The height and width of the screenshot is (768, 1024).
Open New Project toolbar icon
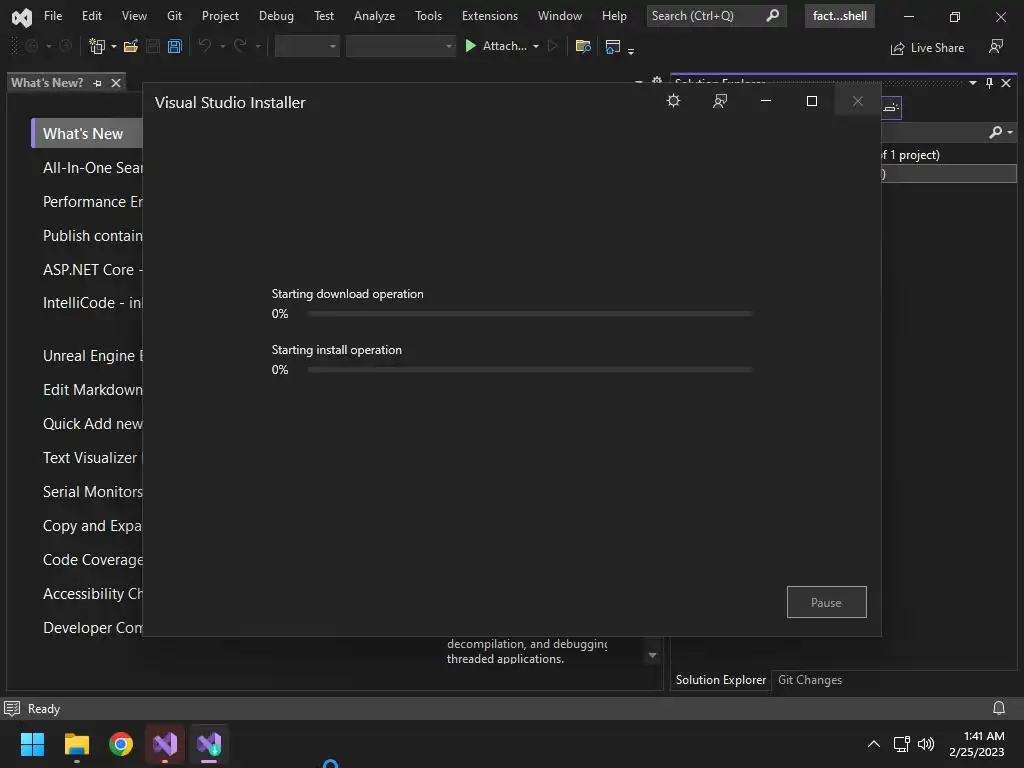point(97,46)
